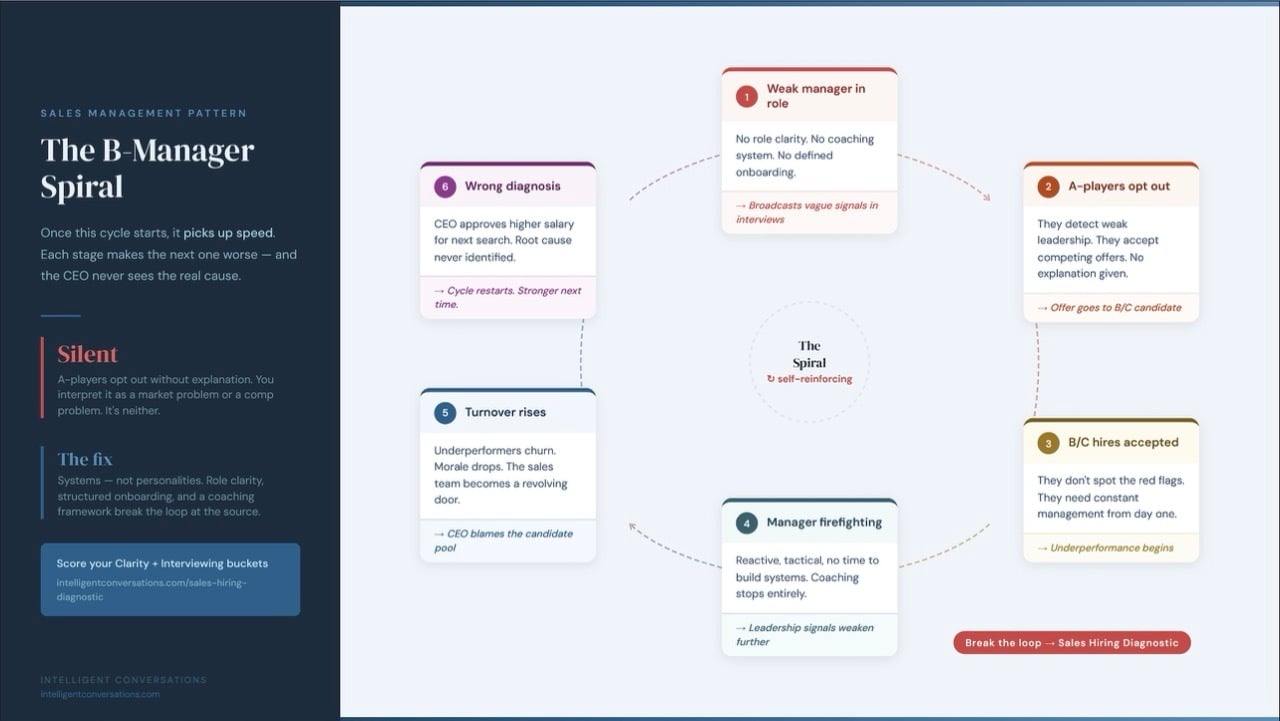Select the Score your Clarity + Interviewing buckets card

coord(170,579)
